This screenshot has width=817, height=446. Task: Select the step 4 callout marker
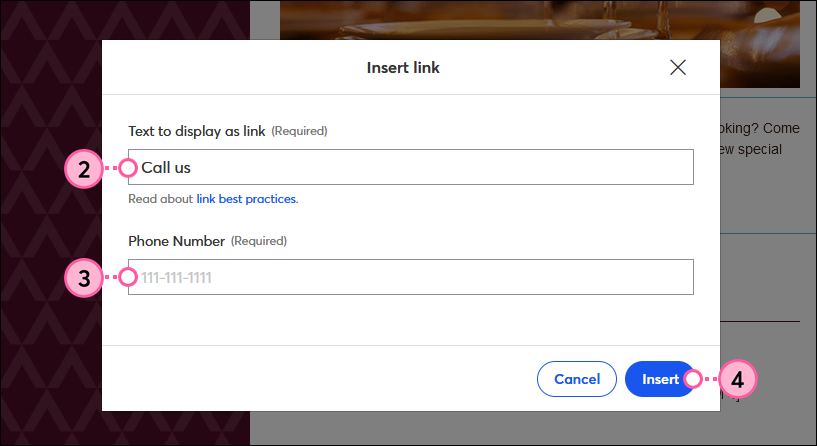pyautogui.click(x=737, y=379)
